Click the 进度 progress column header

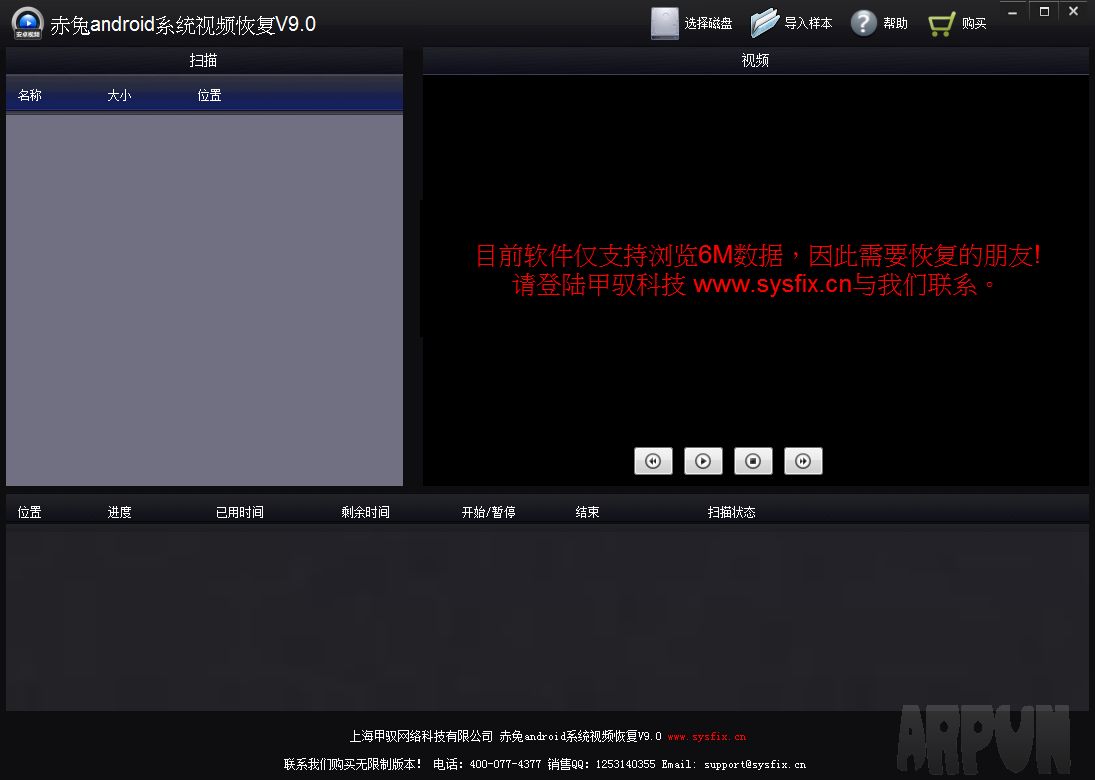pyautogui.click(x=119, y=511)
